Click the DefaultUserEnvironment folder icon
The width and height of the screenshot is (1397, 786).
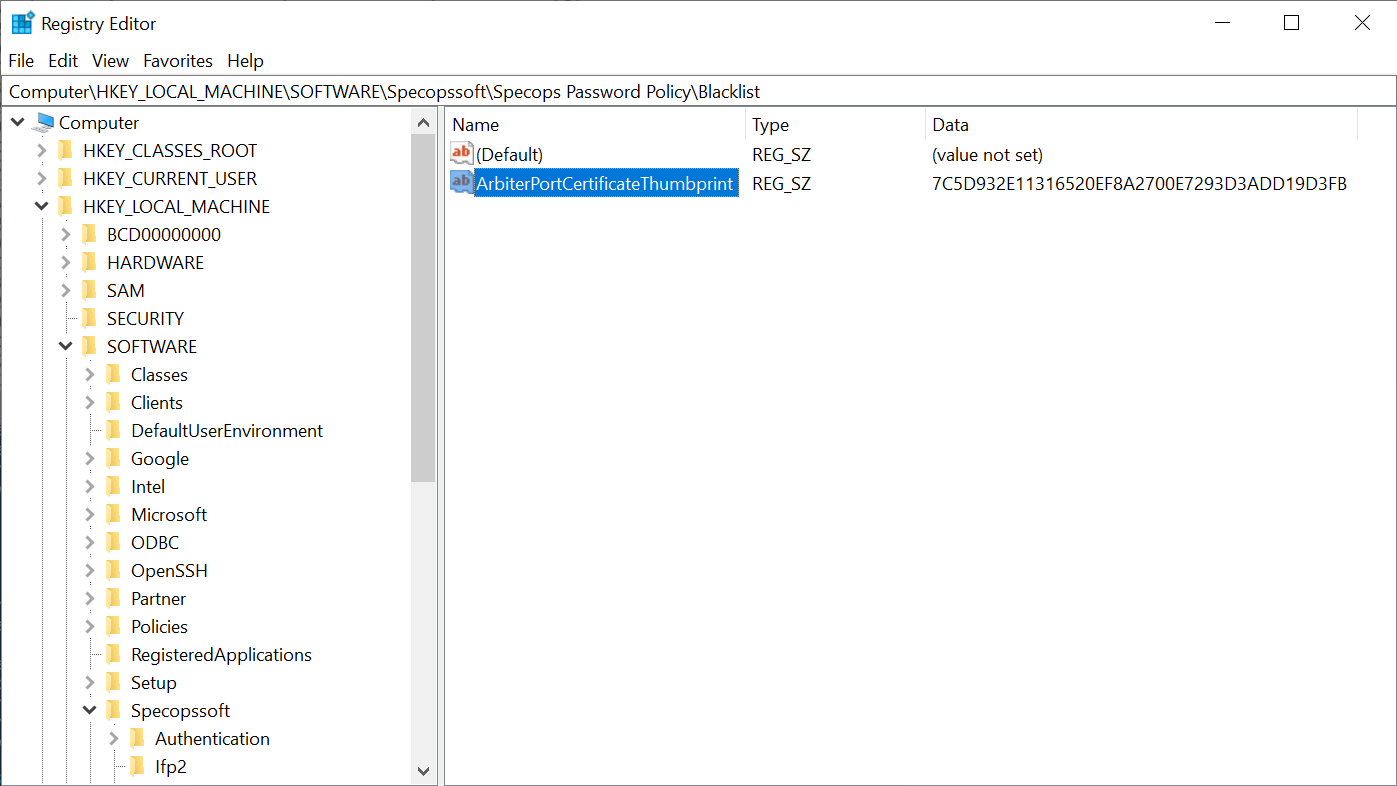click(x=114, y=431)
